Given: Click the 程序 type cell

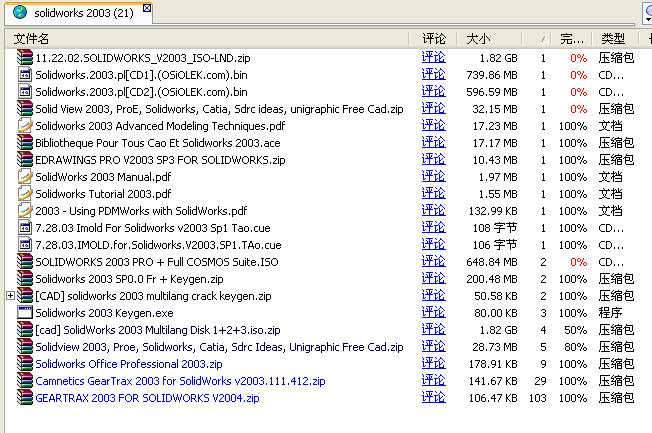Looking at the screenshot, I should pyautogui.click(x=610, y=313).
